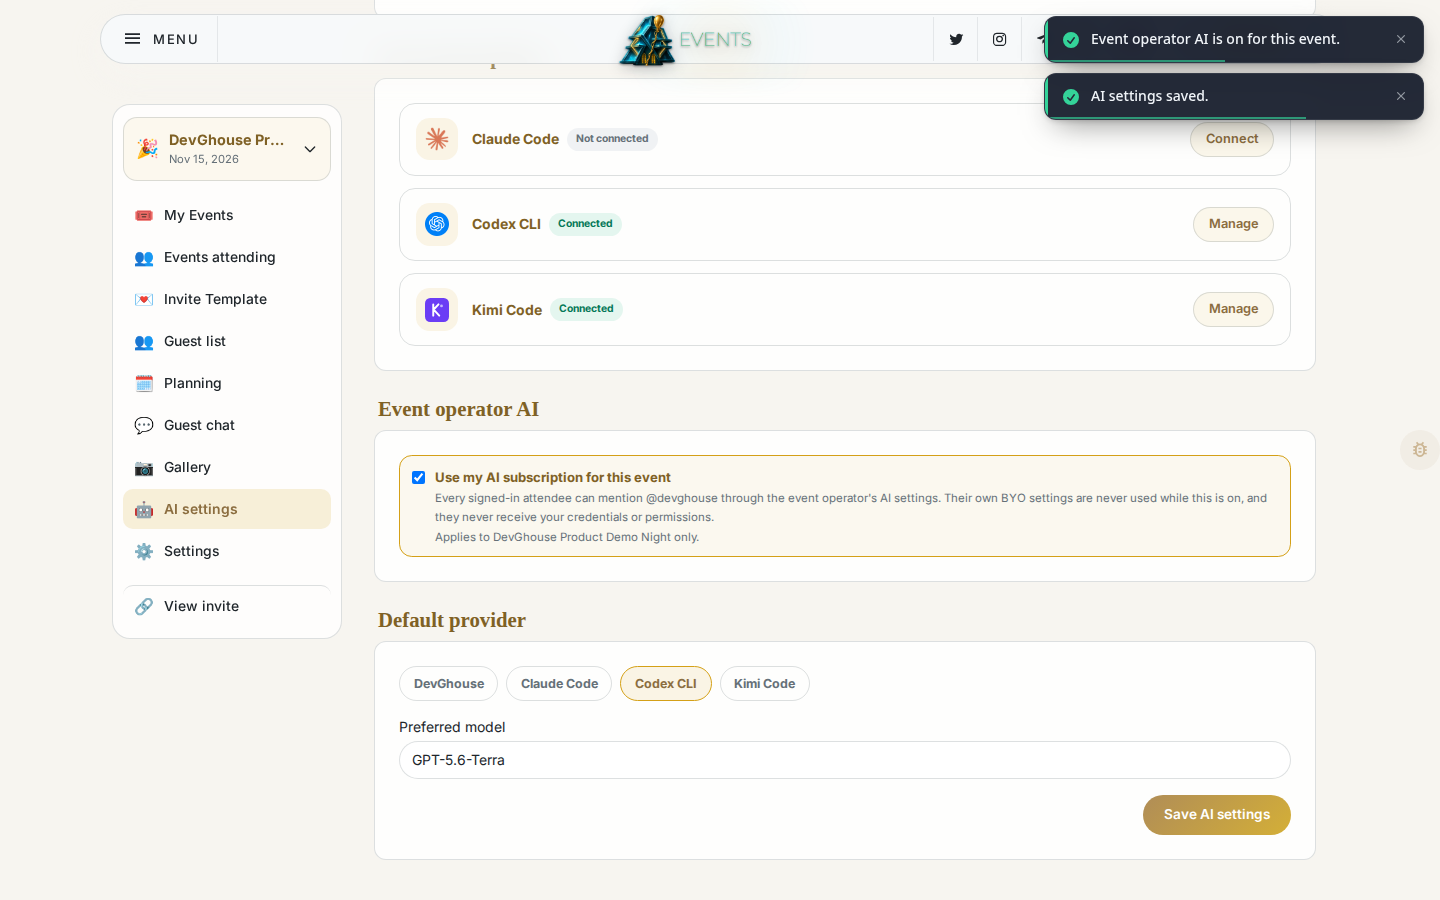Open Events attending in sidebar
The height and width of the screenshot is (900, 1440).
pyautogui.click(x=227, y=257)
